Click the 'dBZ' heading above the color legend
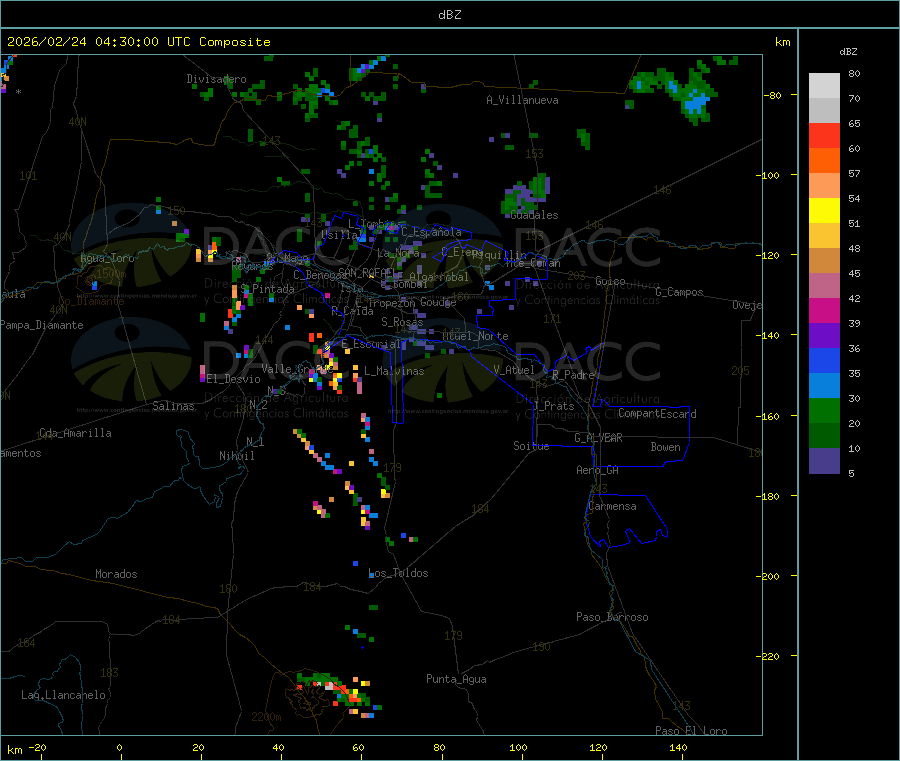 pyautogui.click(x=848, y=52)
